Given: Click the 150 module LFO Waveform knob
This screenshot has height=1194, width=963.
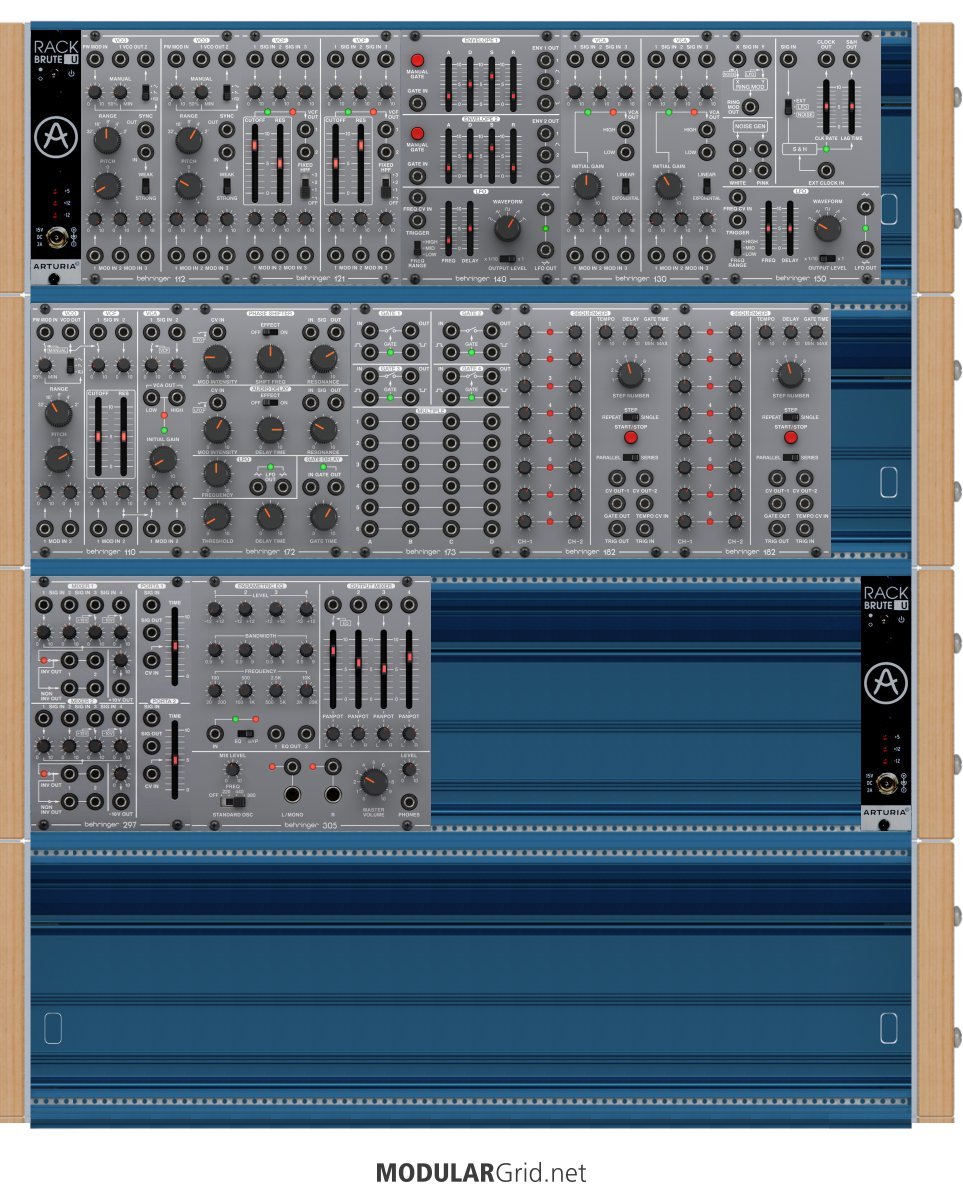Looking at the screenshot, I should [x=827, y=227].
